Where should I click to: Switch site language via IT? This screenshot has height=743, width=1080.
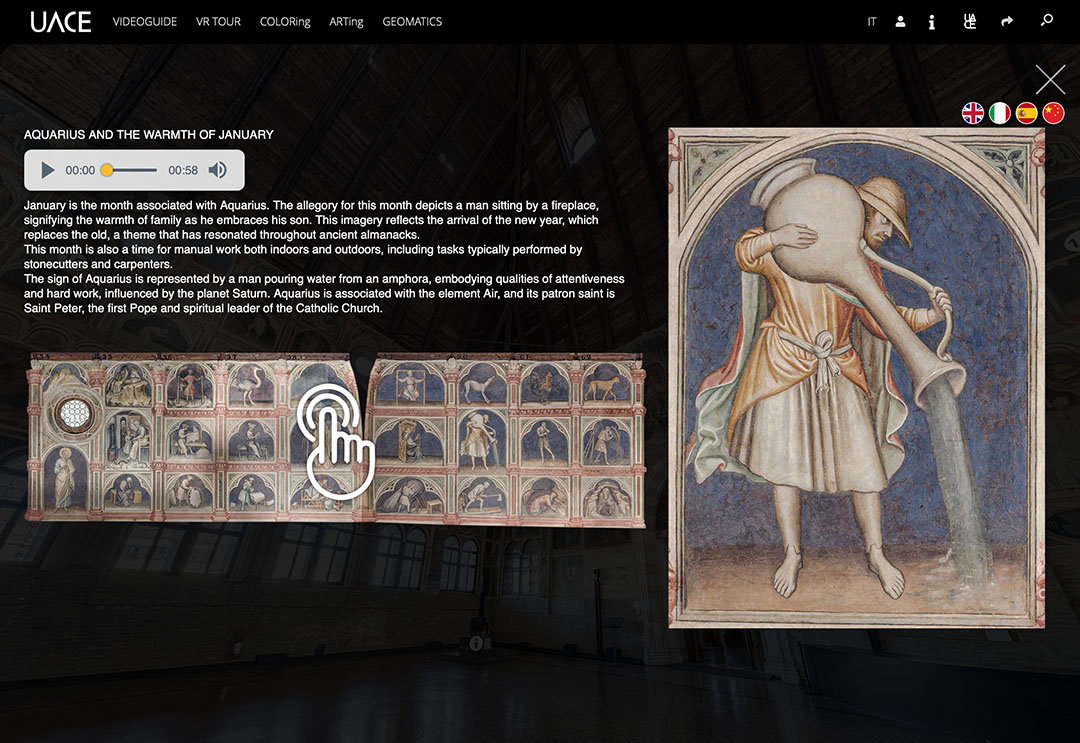(872, 21)
